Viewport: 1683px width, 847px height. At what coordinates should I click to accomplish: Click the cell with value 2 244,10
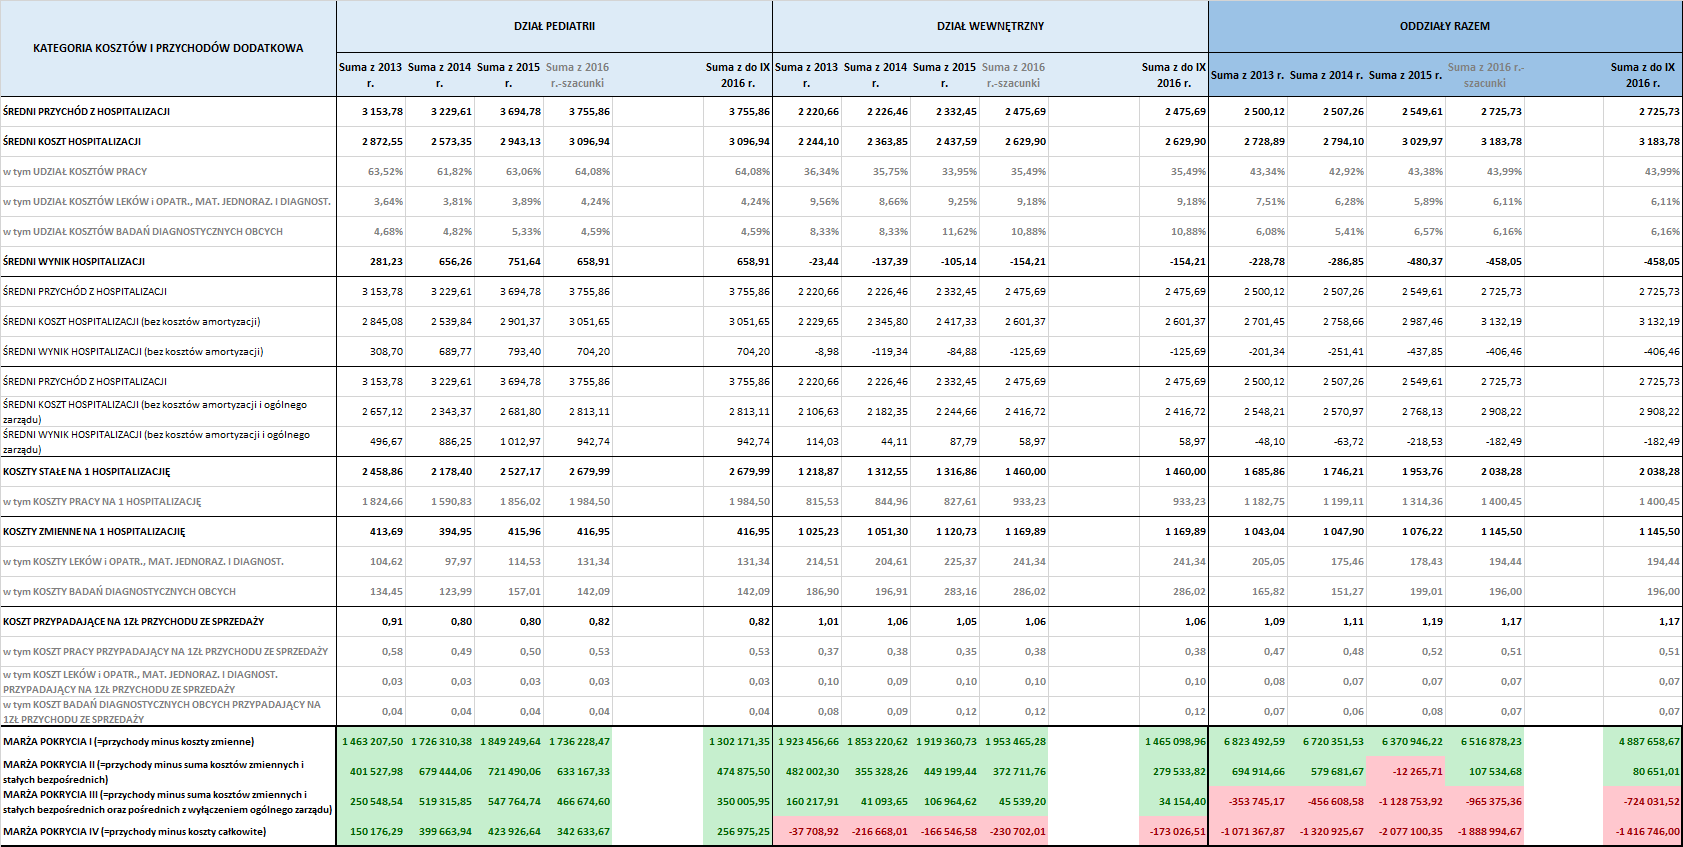pyautogui.click(x=807, y=142)
